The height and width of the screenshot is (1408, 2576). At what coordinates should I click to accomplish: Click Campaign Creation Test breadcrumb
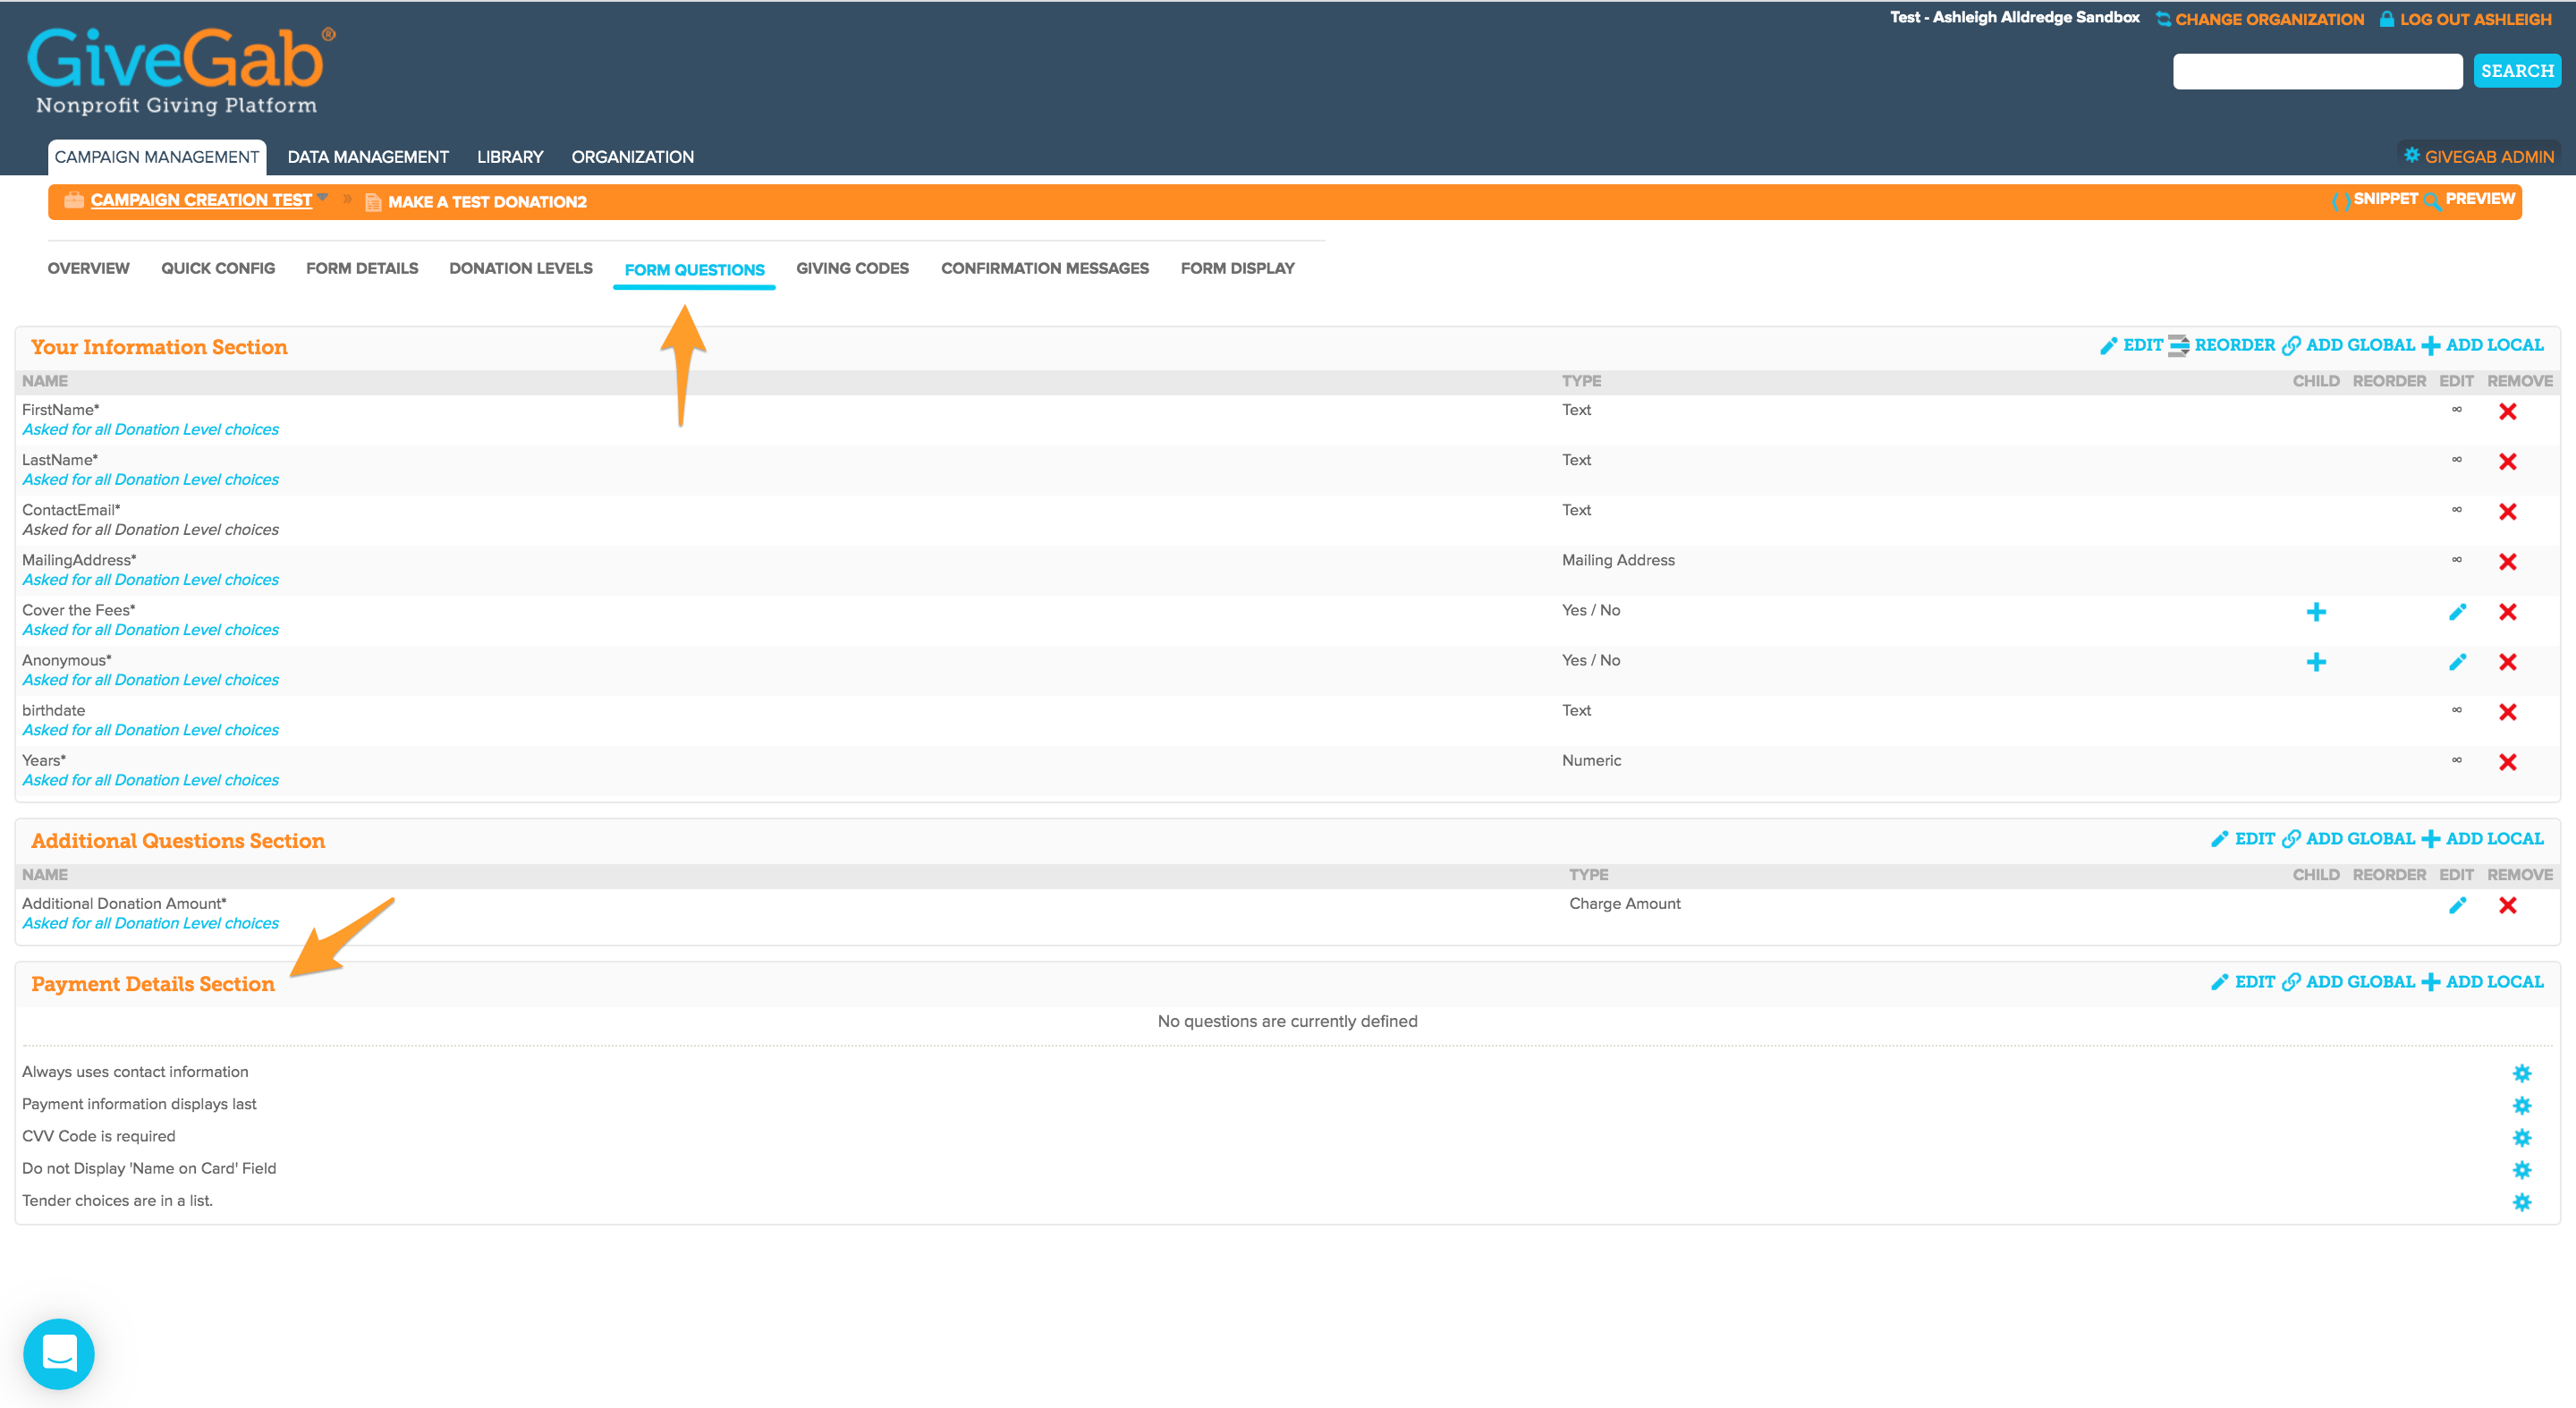201,200
